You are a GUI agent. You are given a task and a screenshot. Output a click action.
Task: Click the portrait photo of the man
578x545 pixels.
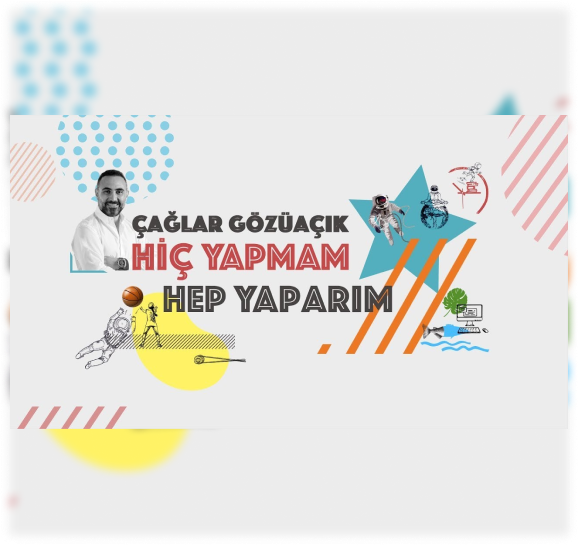[x=103, y=221]
